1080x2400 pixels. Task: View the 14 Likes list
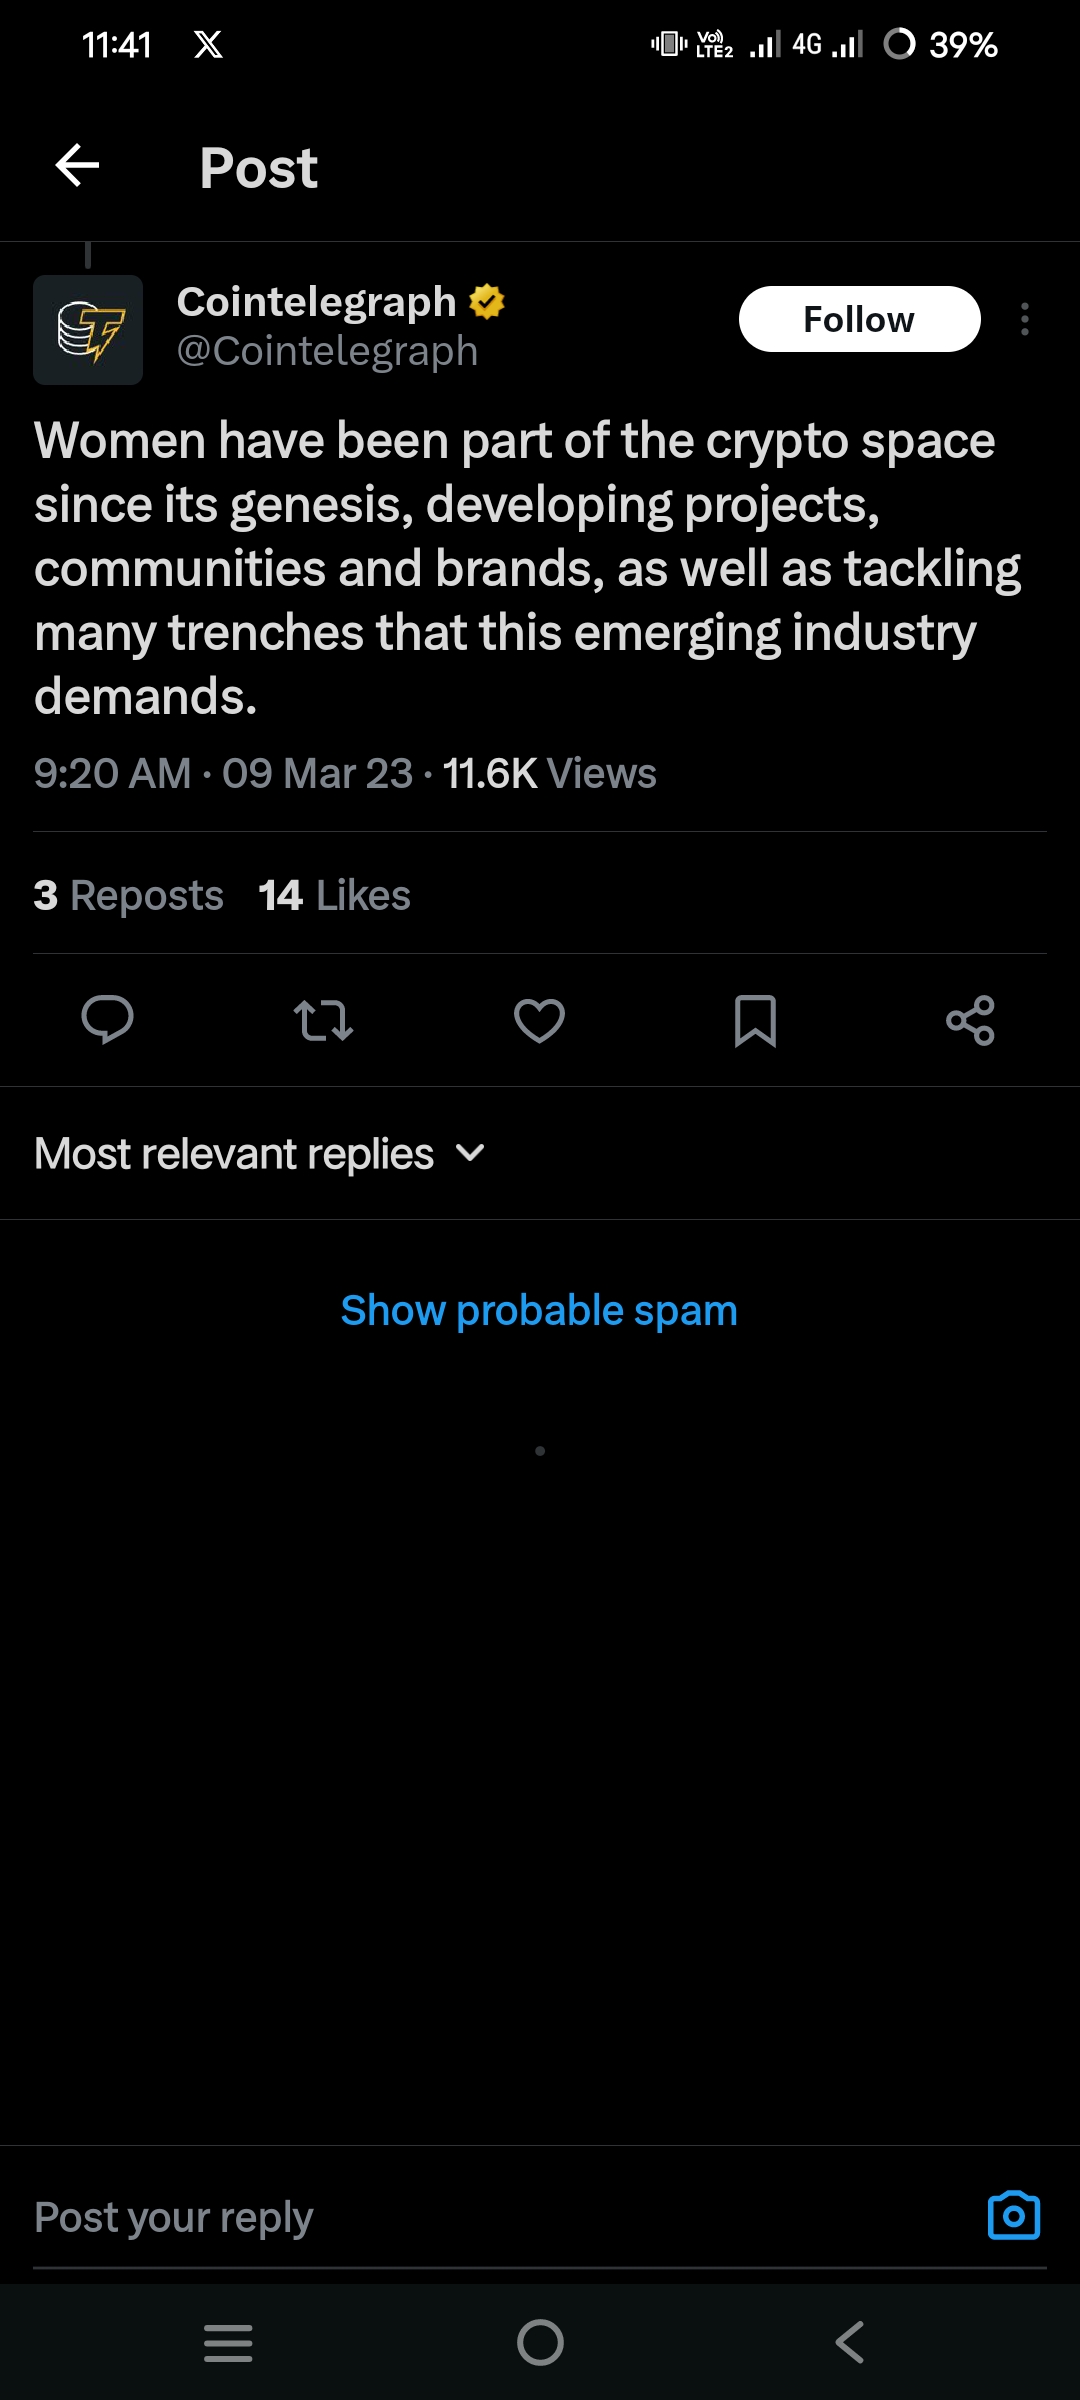click(x=334, y=895)
